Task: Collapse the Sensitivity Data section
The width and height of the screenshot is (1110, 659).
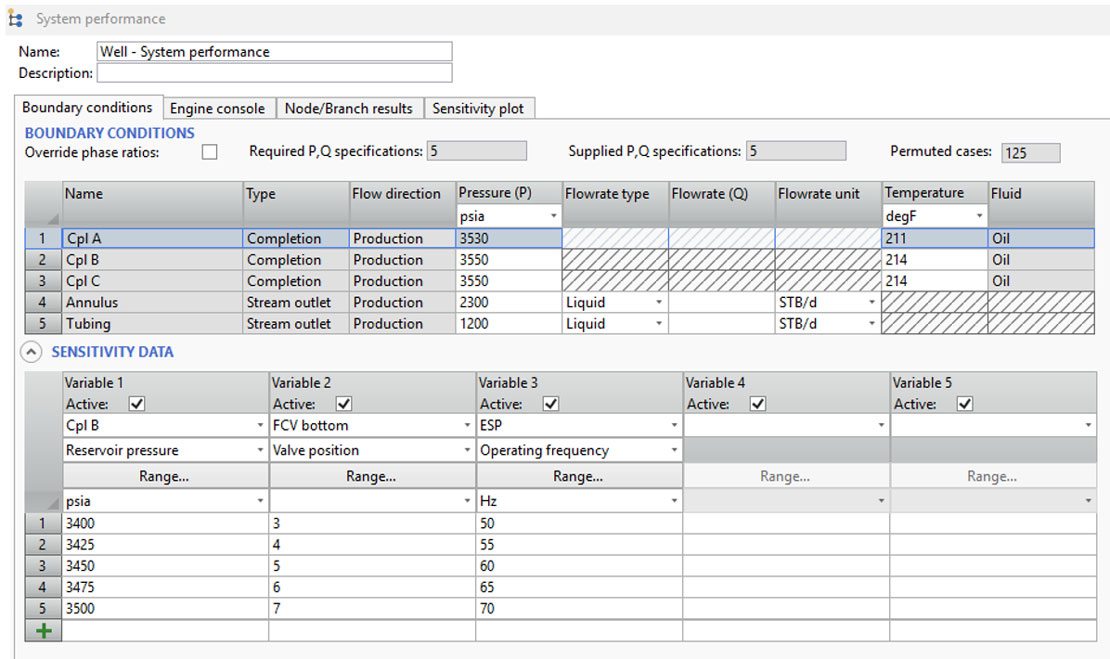Action: pyautogui.click(x=33, y=352)
